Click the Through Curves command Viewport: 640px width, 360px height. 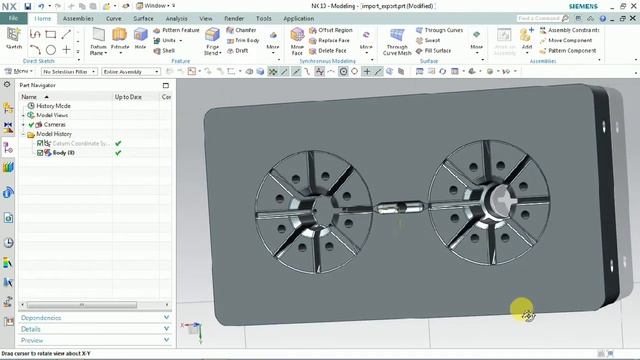point(439,30)
